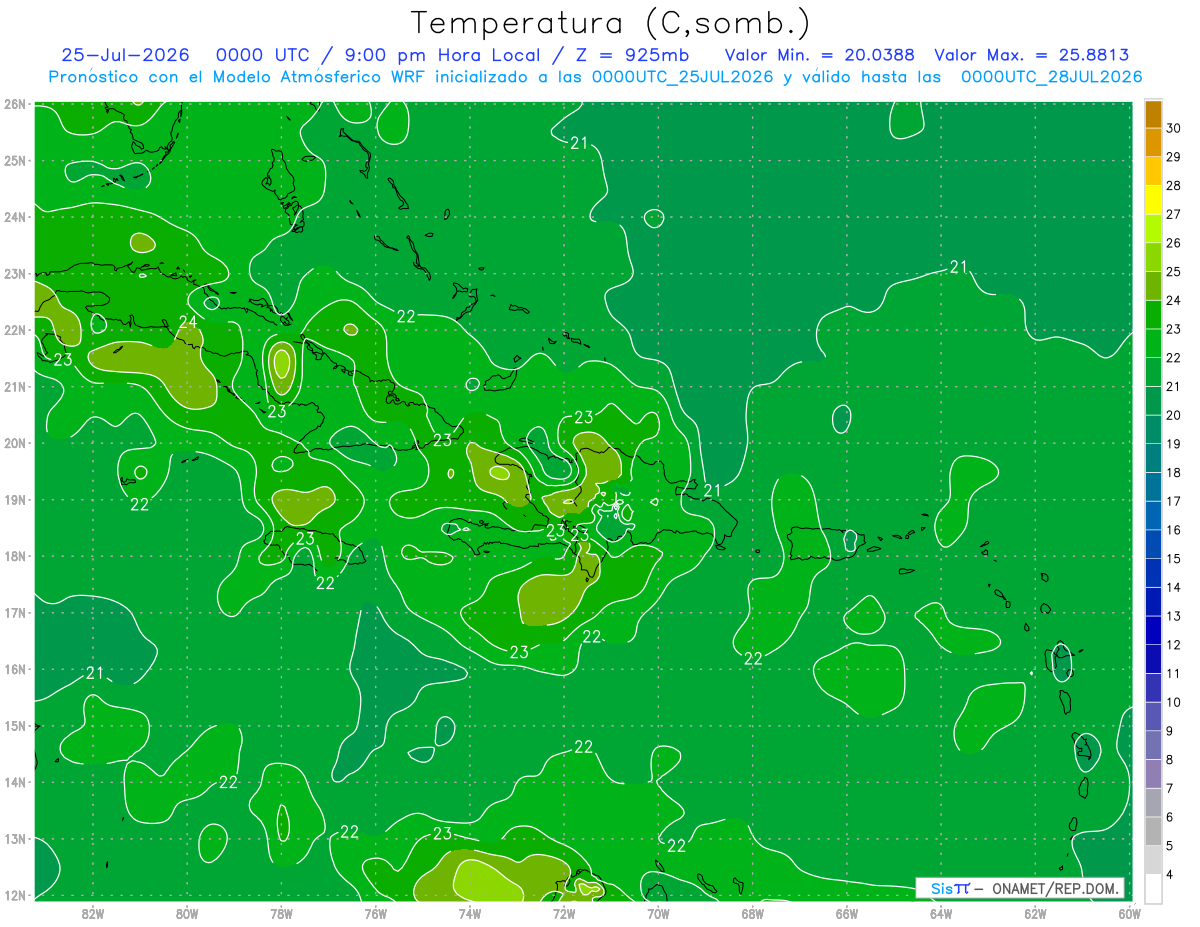This screenshot has width=1200, height=927.
Task: Click the "74W" longitude axis label
Action: 470,913
